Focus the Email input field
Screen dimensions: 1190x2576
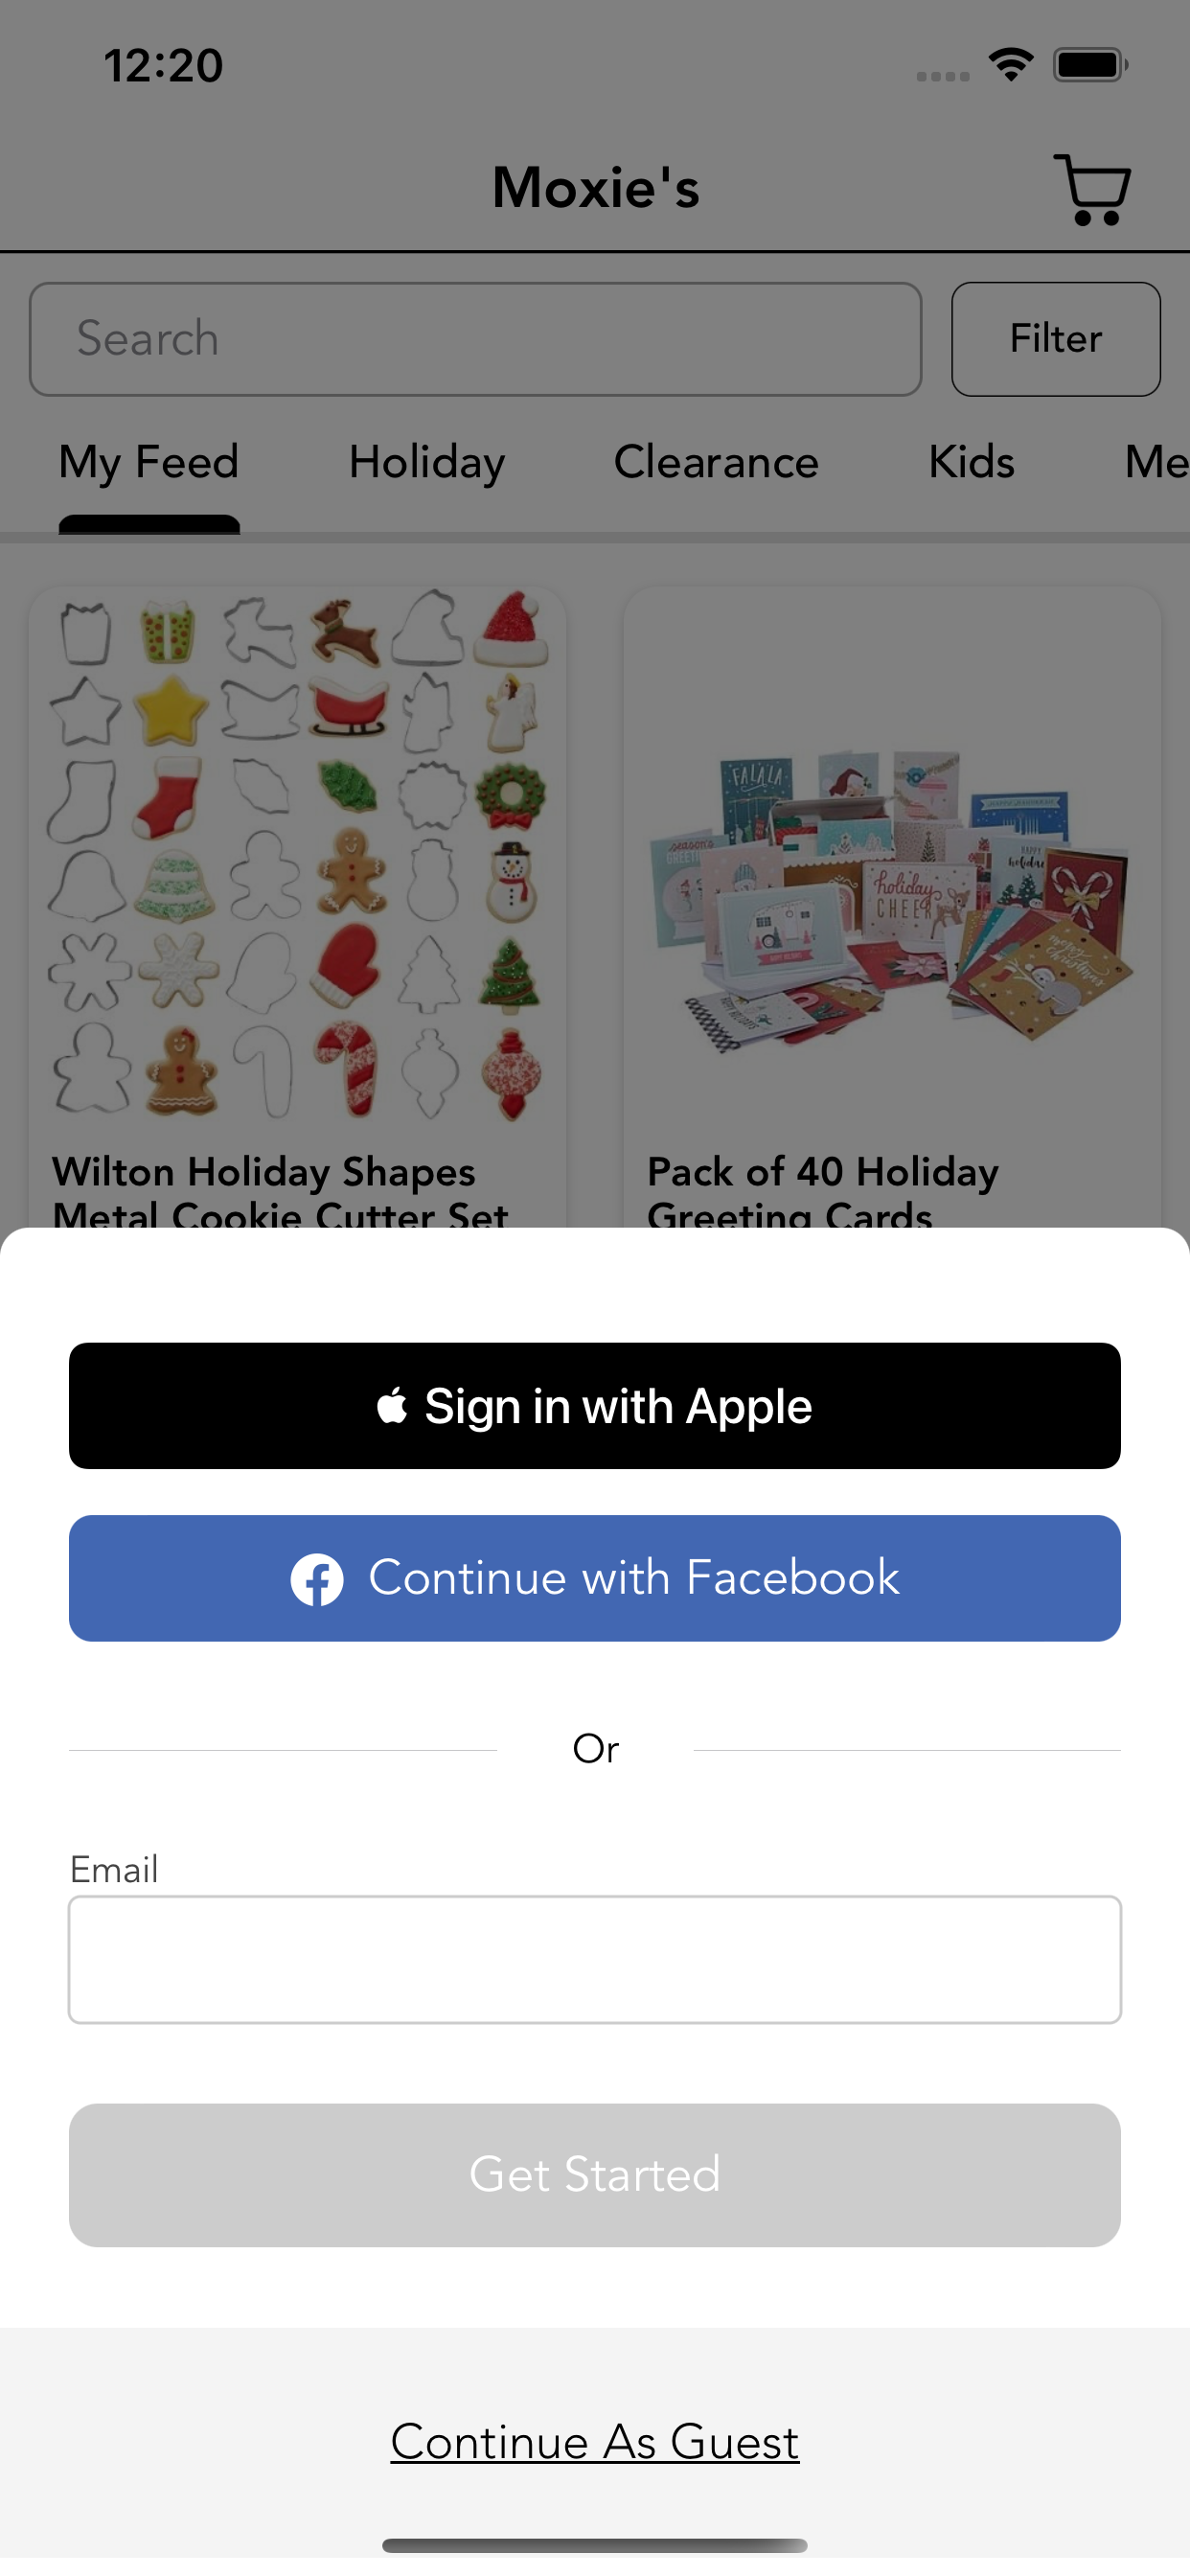(595, 1959)
